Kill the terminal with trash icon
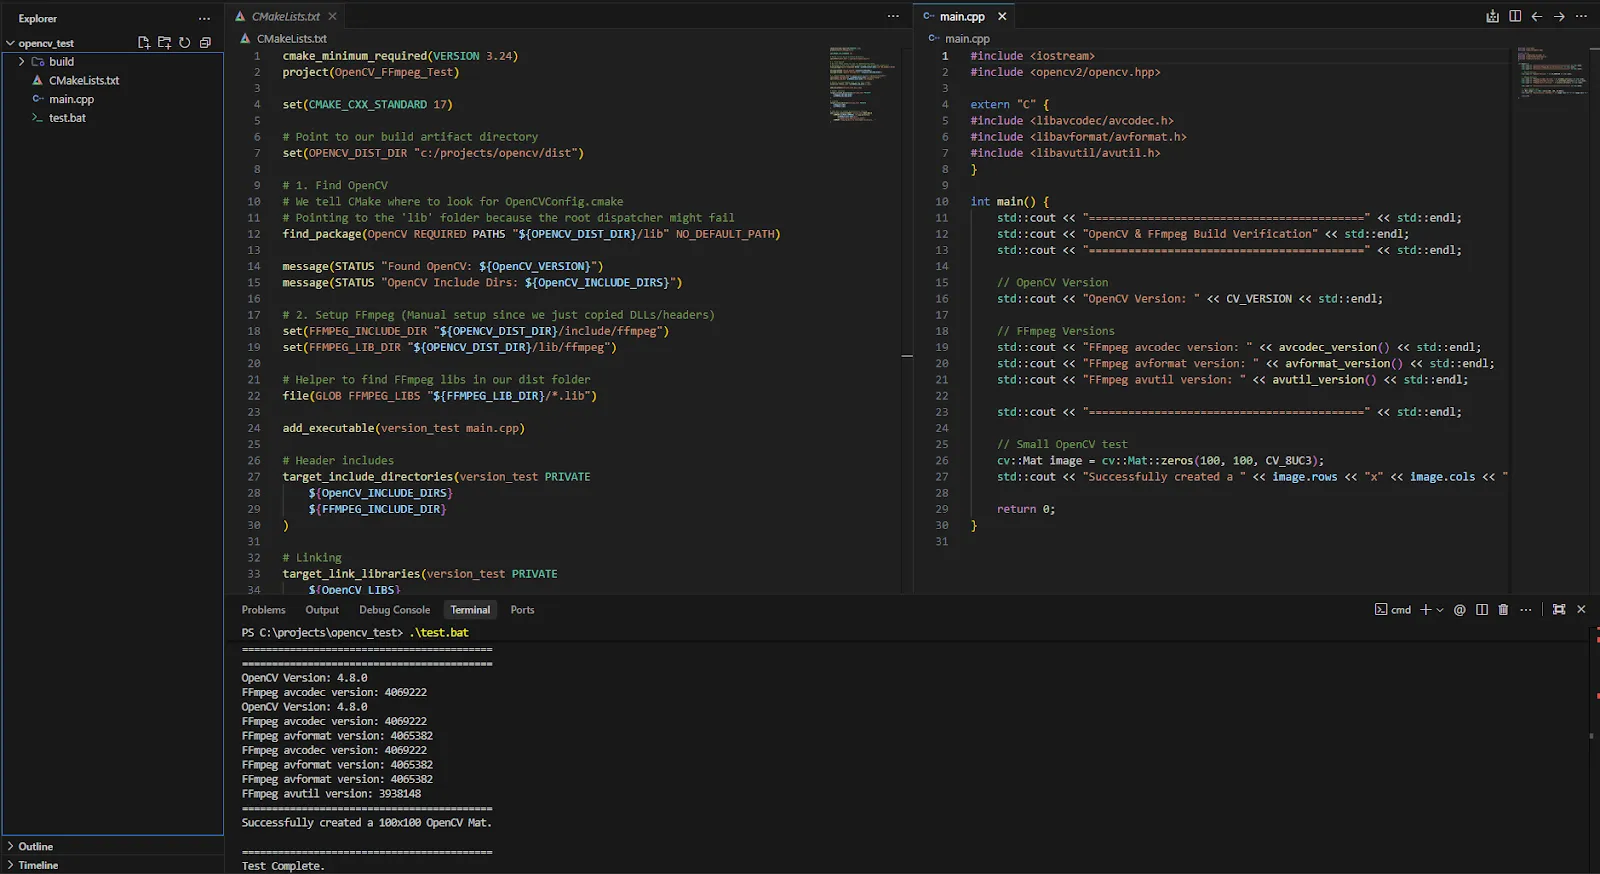This screenshot has width=1600, height=874. click(1503, 609)
